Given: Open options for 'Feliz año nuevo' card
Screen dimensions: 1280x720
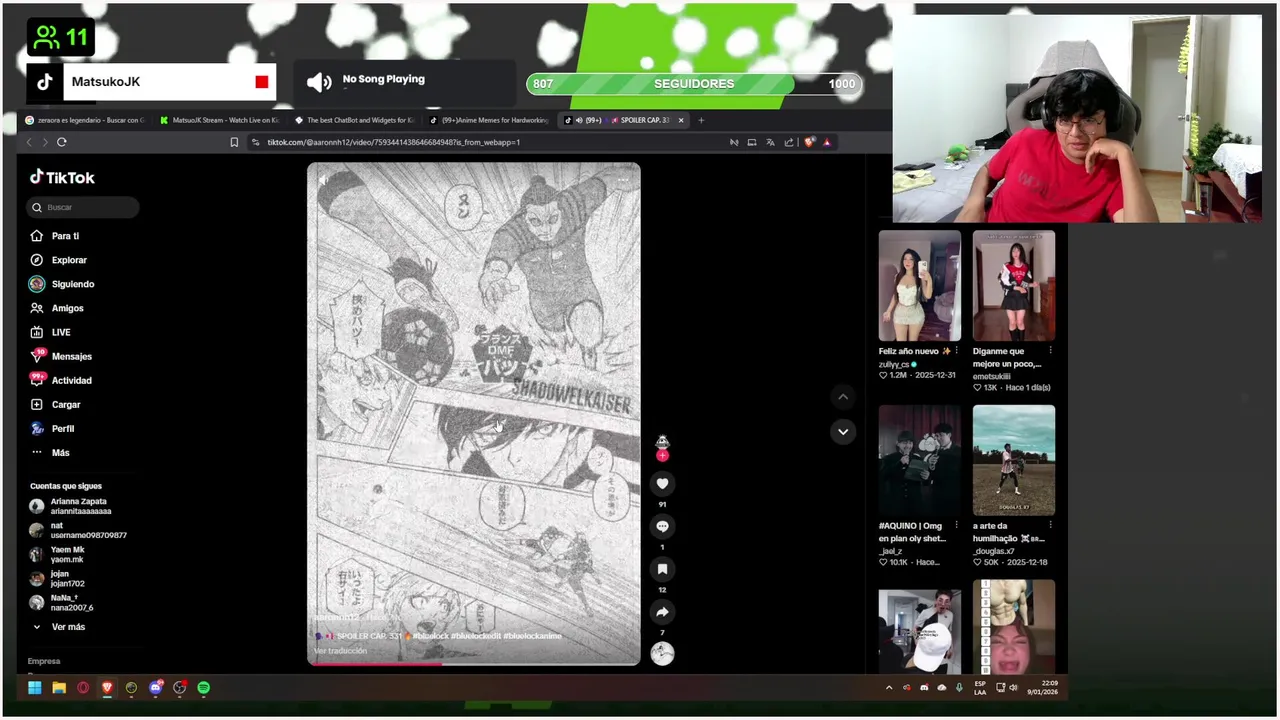Looking at the screenshot, I should click(956, 352).
